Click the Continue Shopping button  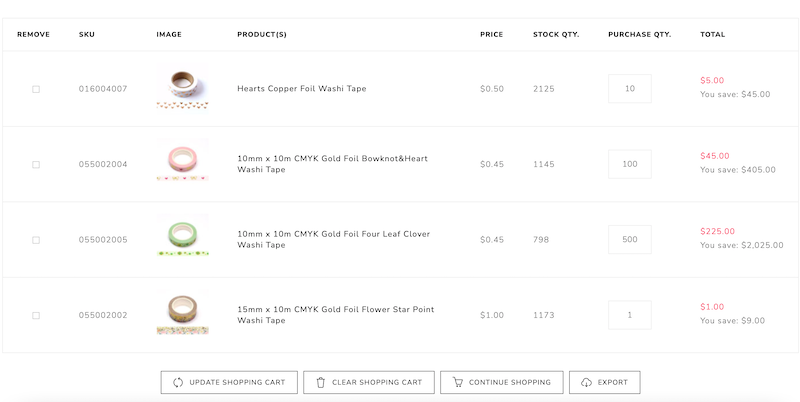point(502,383)
